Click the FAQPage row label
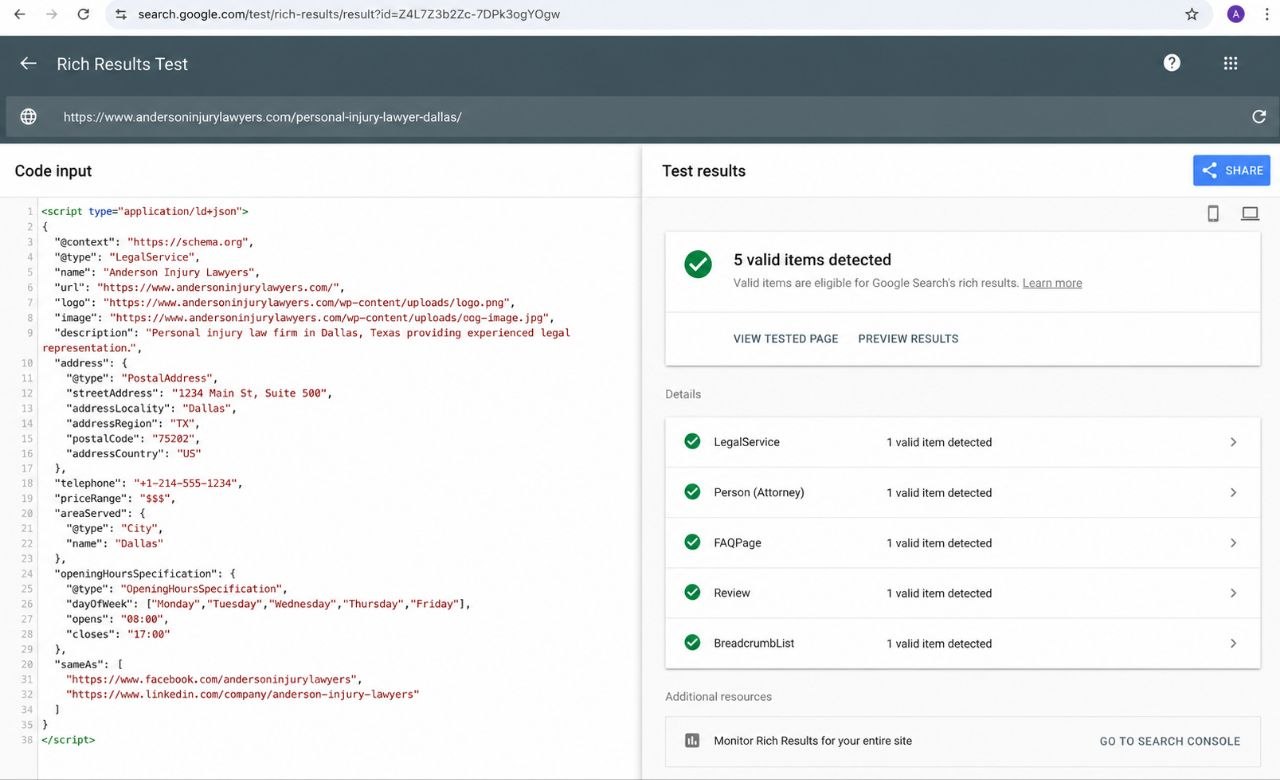1280x780 pixels. (737, 543)
